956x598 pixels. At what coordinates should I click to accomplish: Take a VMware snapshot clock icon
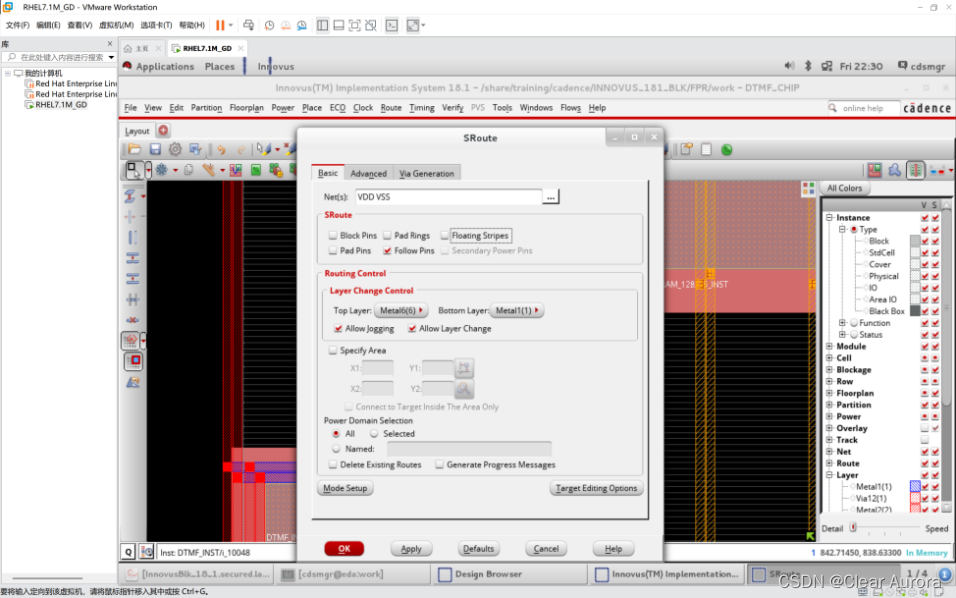(x=269, y=25)
